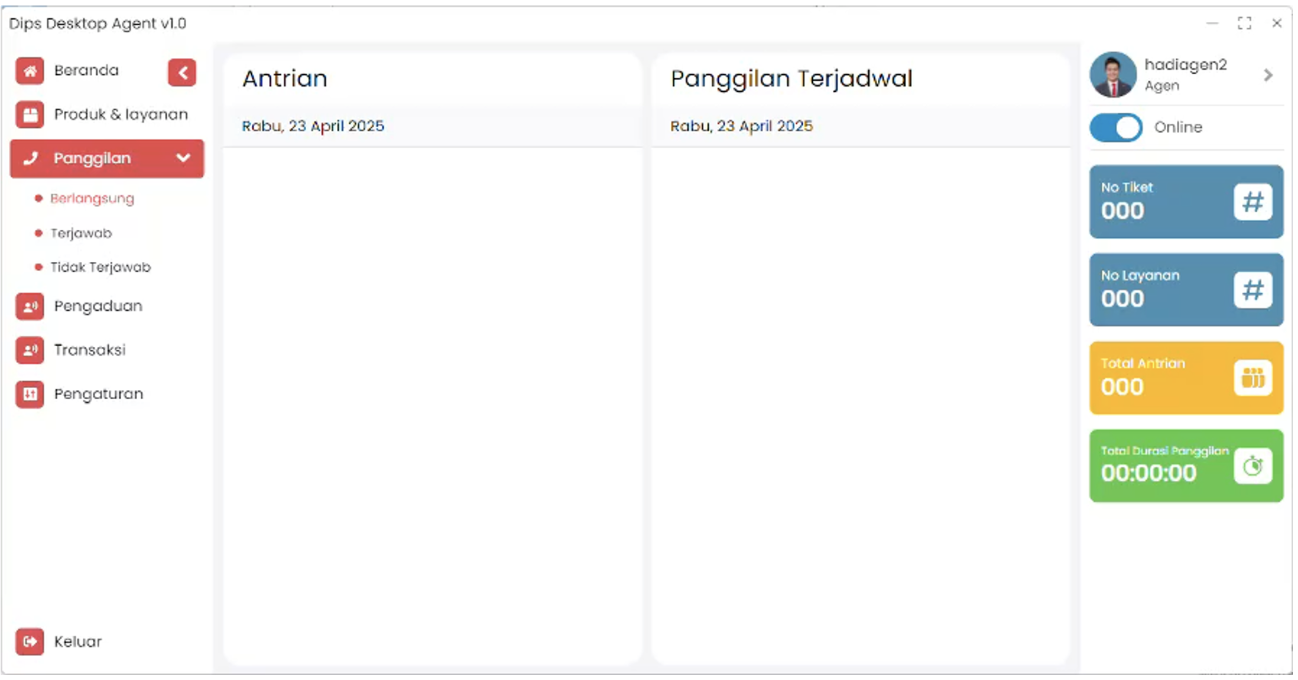The width and height of the screenshot is (1298, 680).
Task: Click the hadiagen2 profile avatar
Action: (x=1113, y=75)
